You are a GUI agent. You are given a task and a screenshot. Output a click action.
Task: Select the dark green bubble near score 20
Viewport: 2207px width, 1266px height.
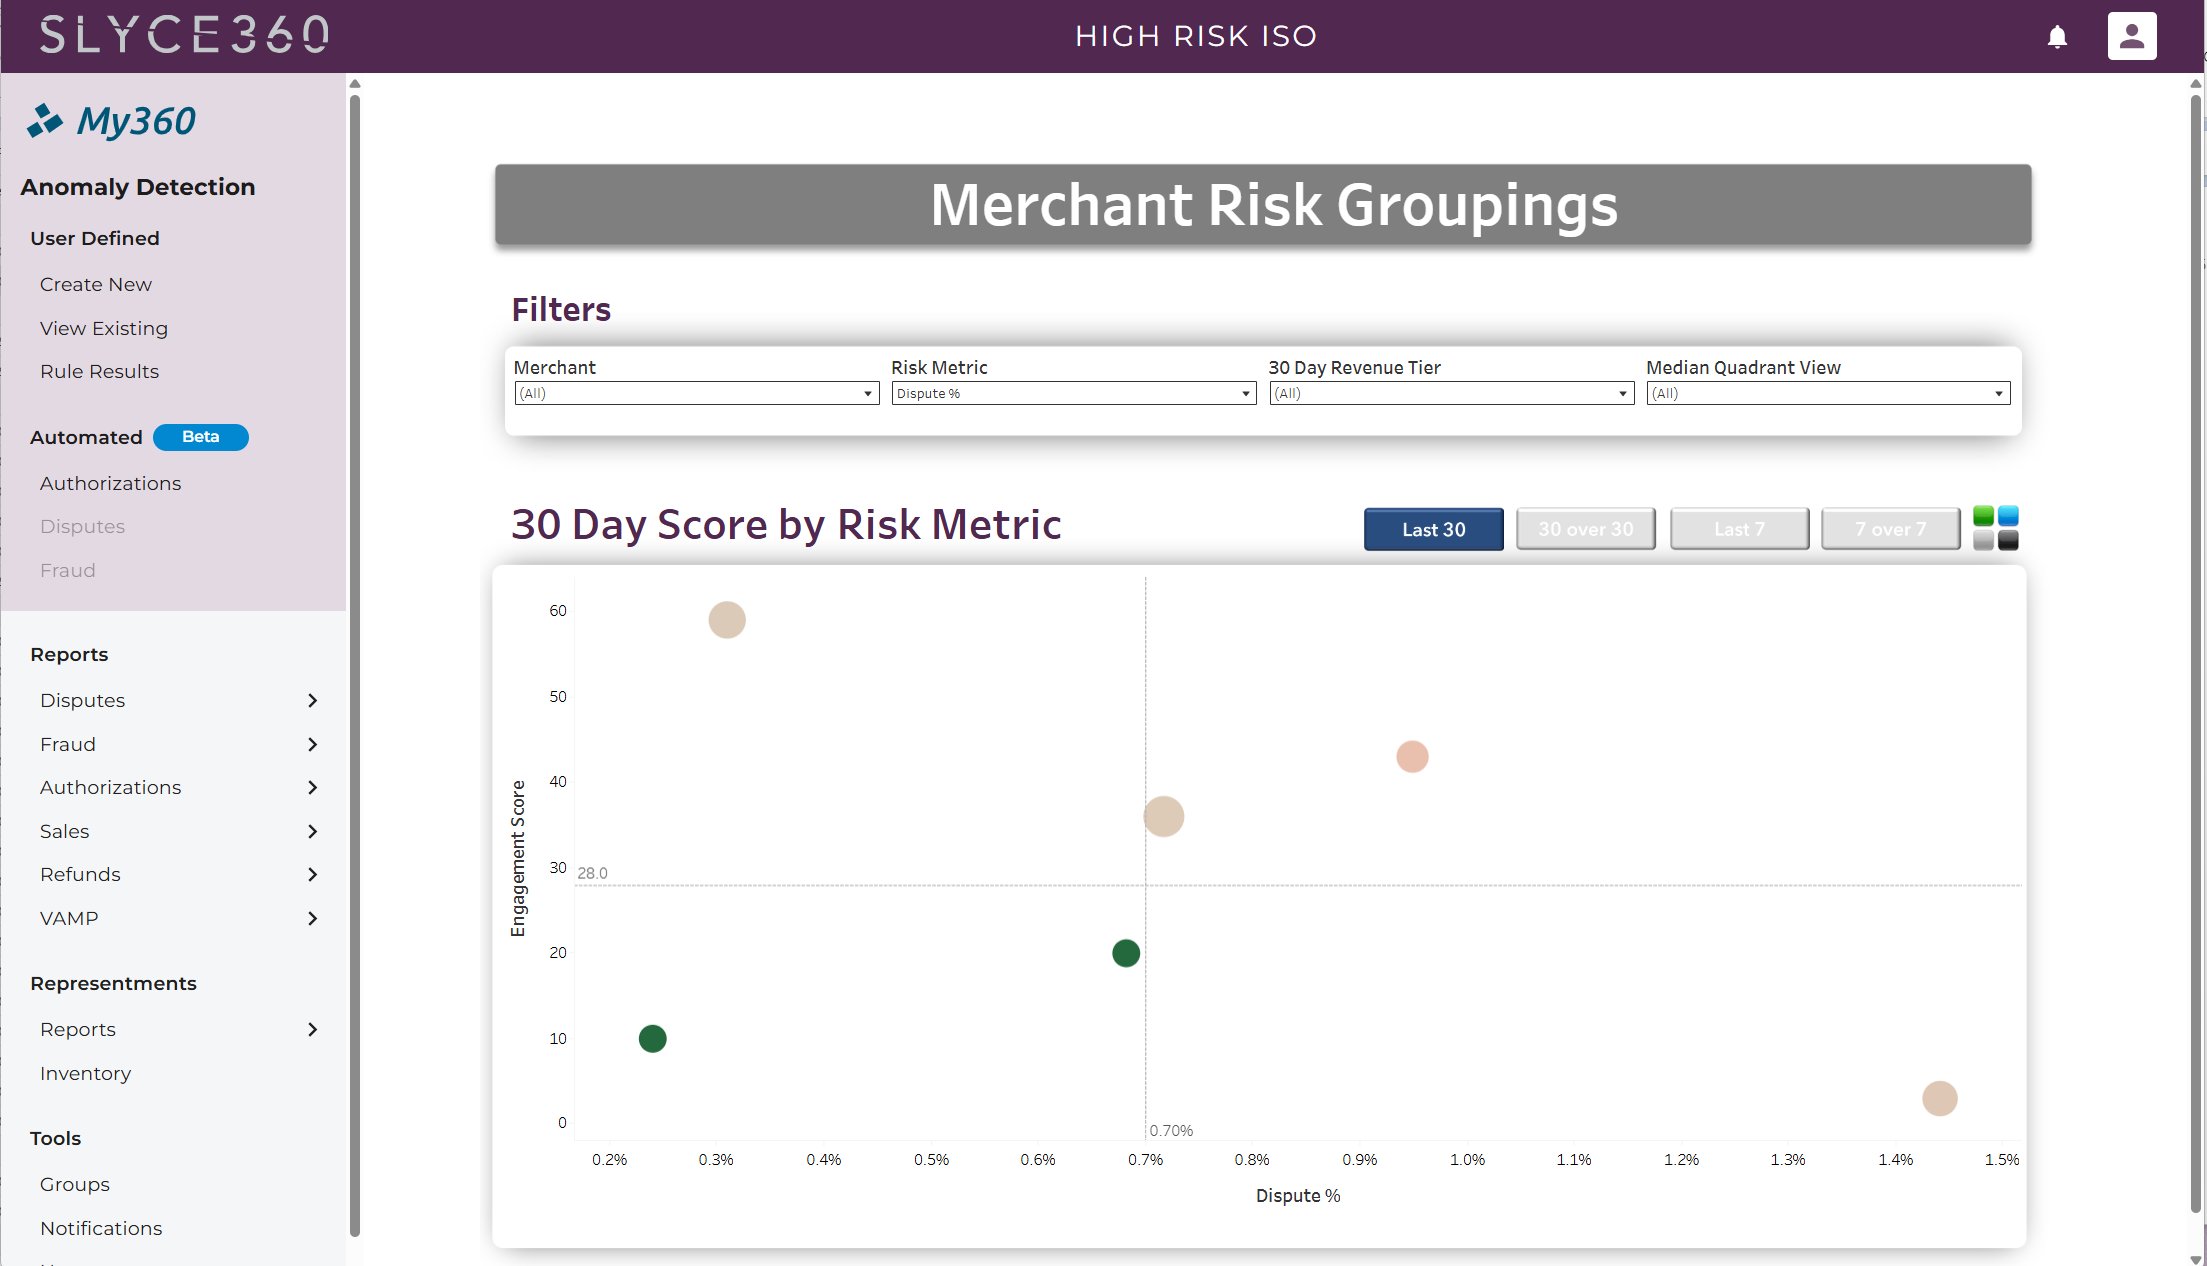(x=1126, y=953)
